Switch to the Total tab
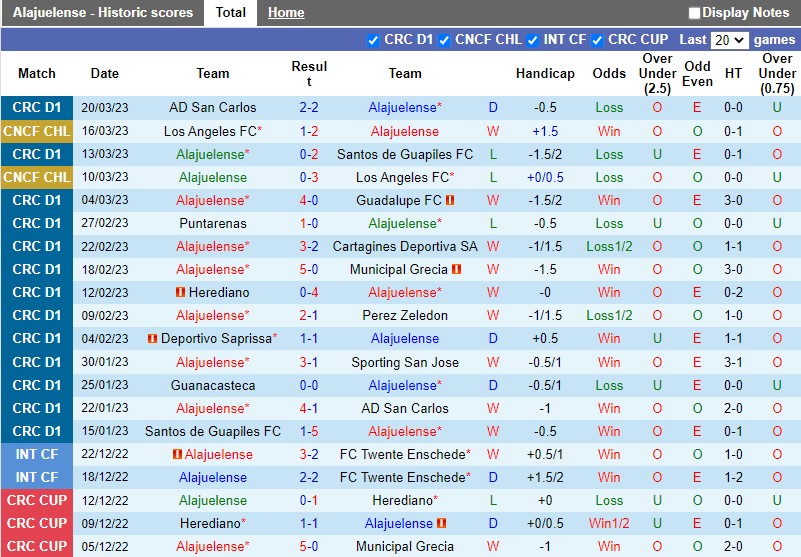801x557 pixels. click(230, 12)
